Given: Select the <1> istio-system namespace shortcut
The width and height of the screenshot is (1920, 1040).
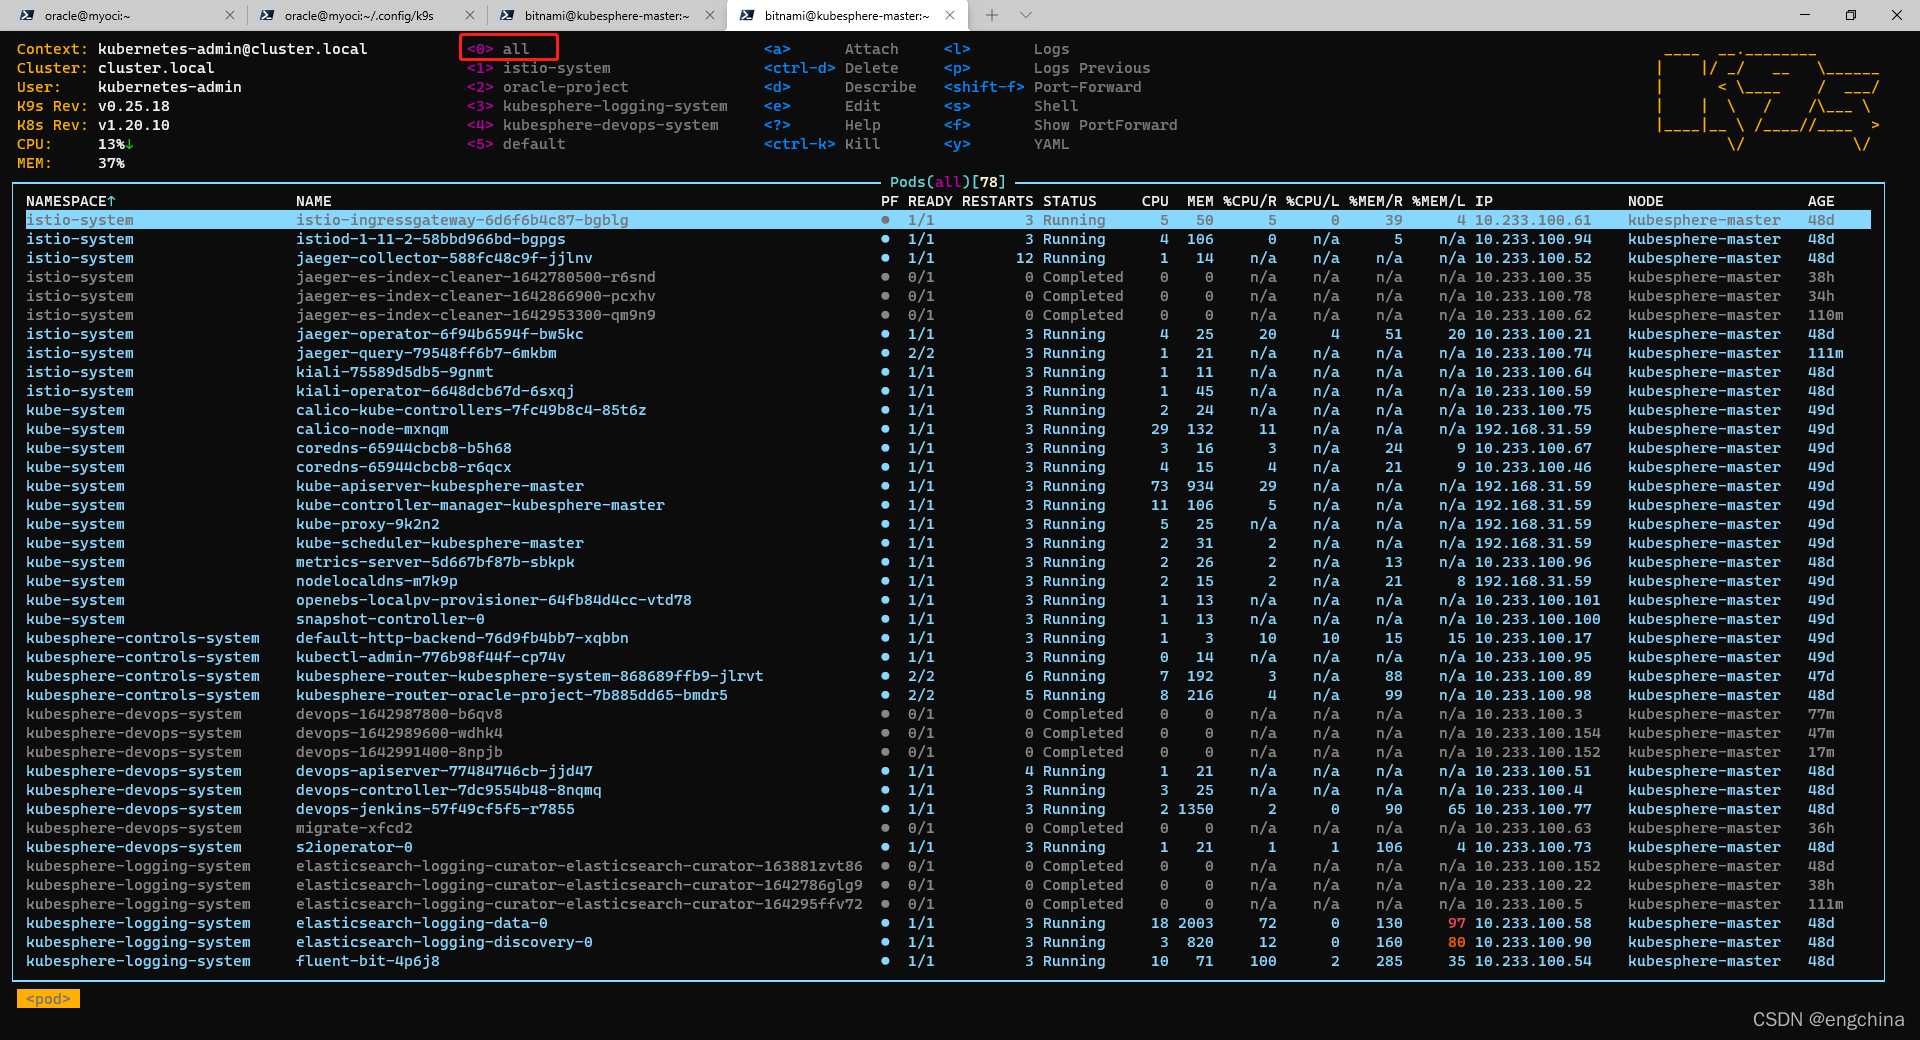Looking at the screenshot, I should tap(538, 68).
